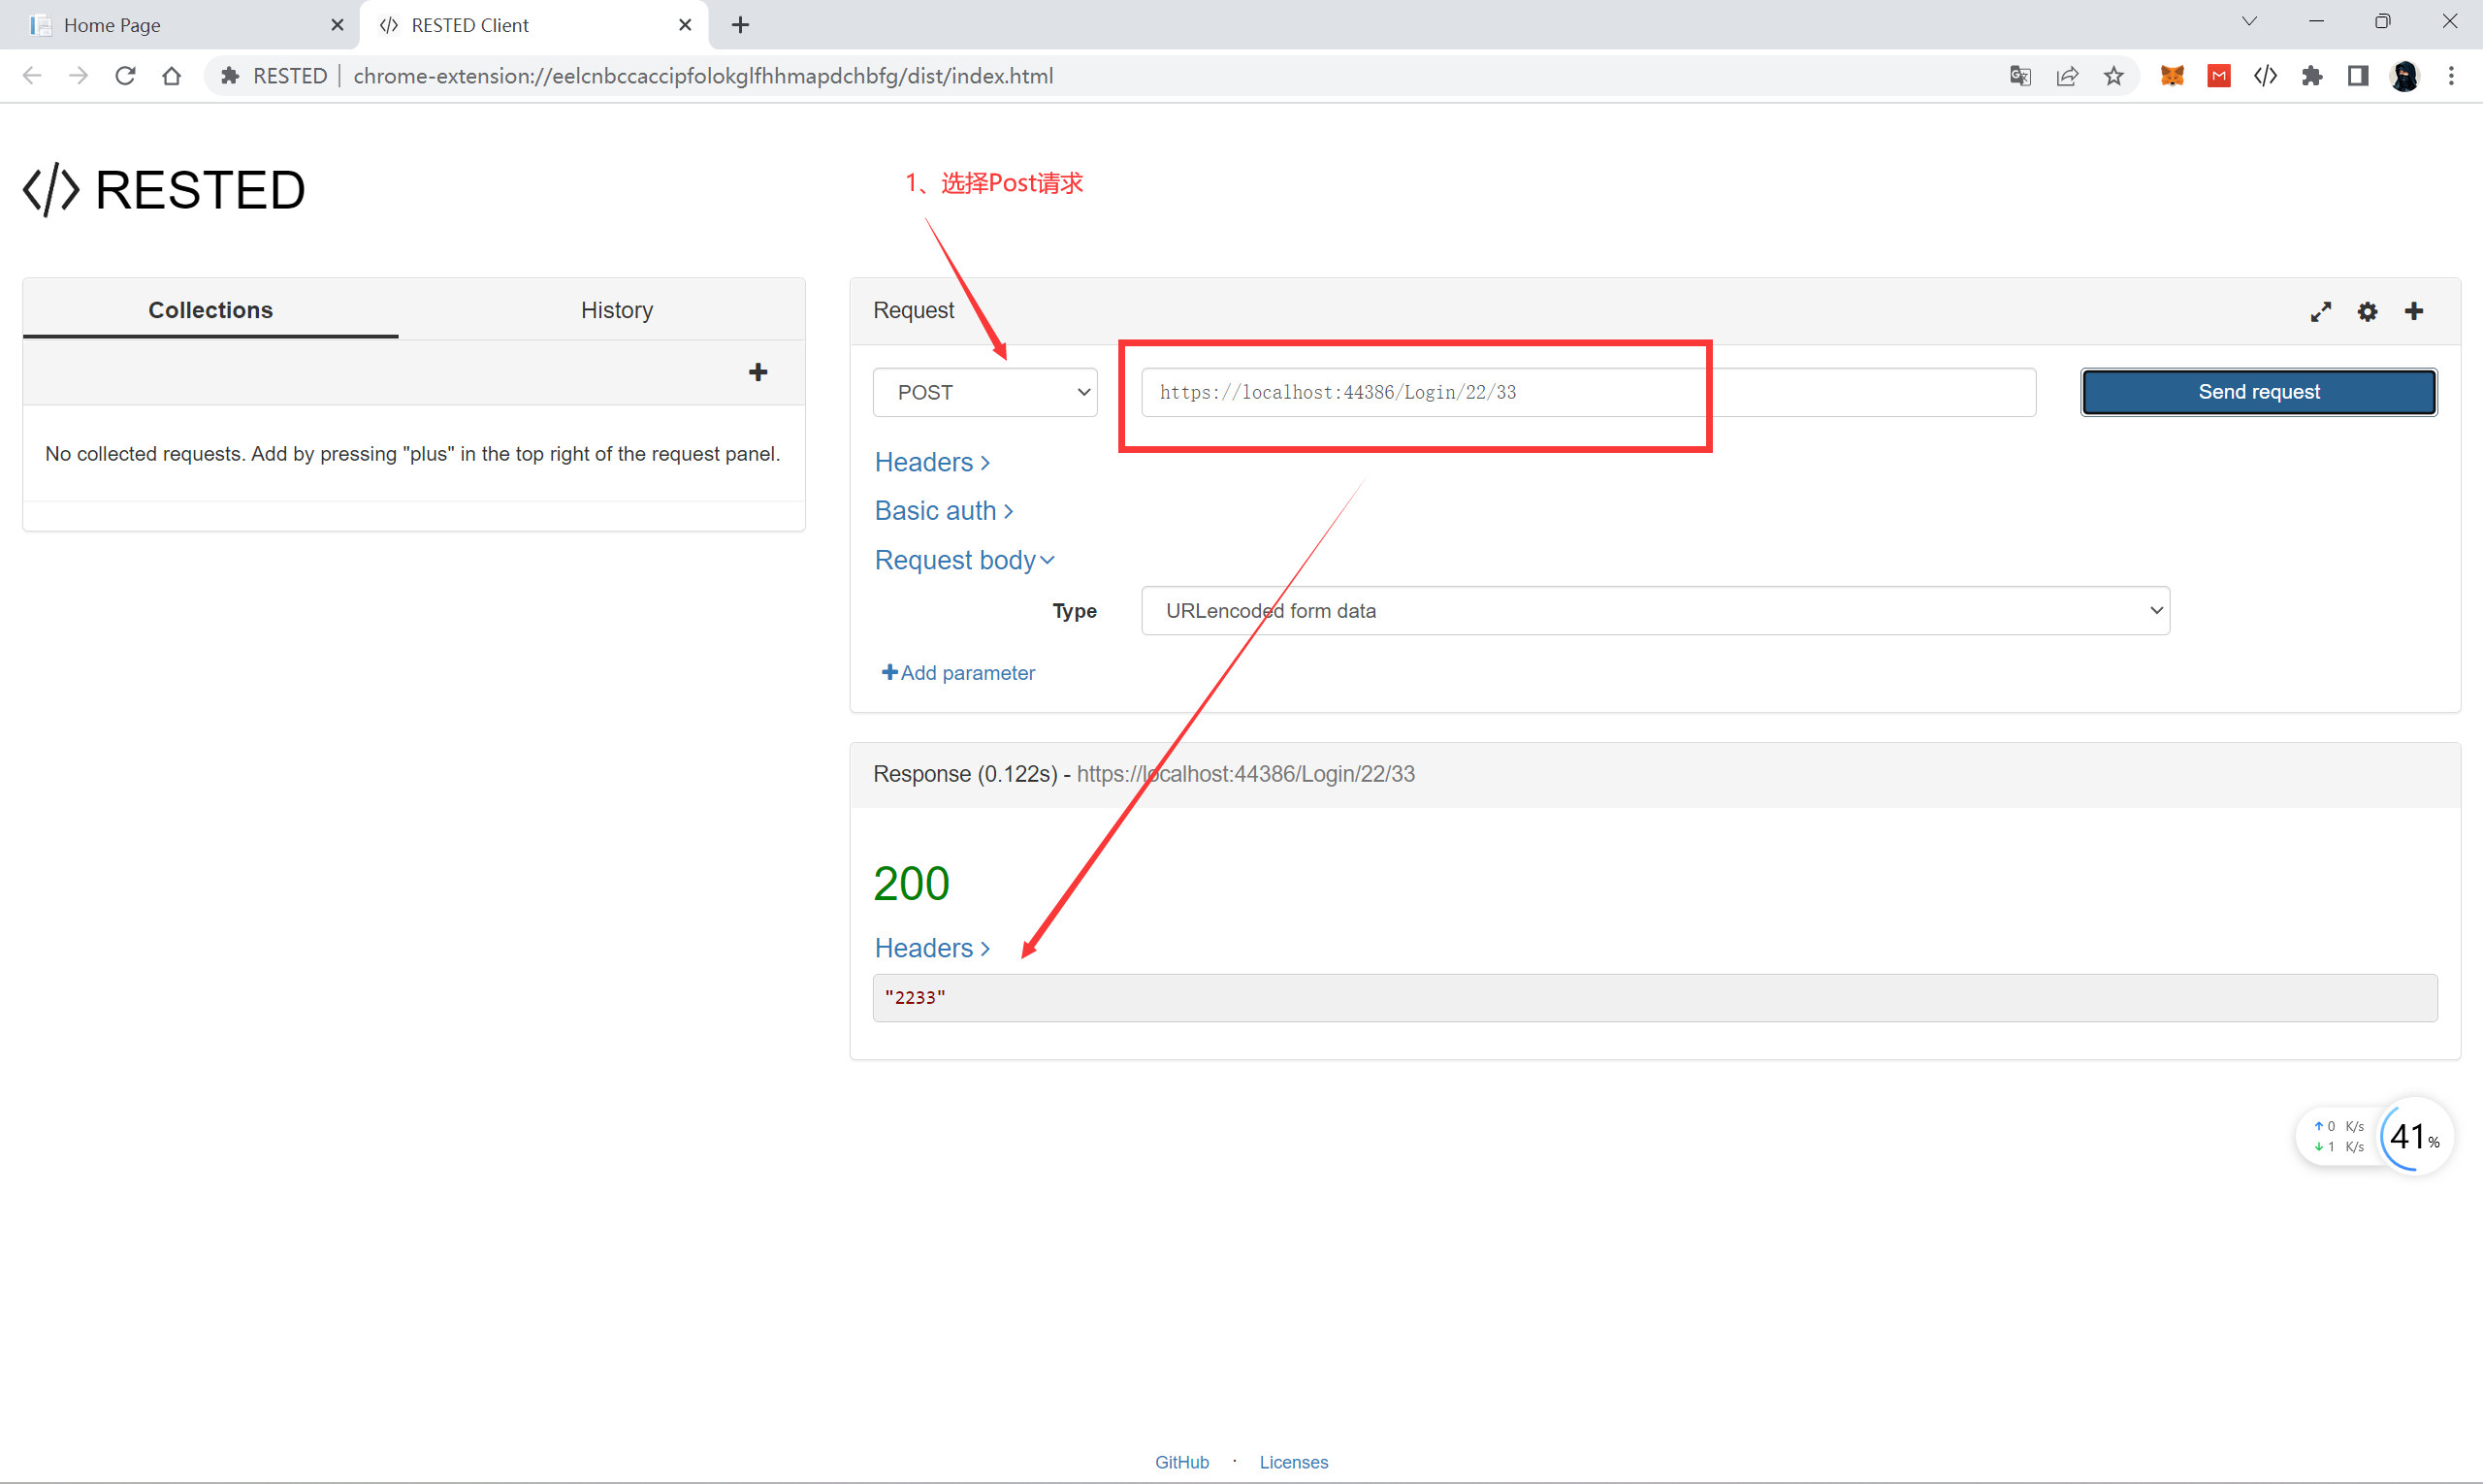2483x1484 pixels.
Task: Open the translate page icon
Action: pyautogui.click(x=2020, y=76)
